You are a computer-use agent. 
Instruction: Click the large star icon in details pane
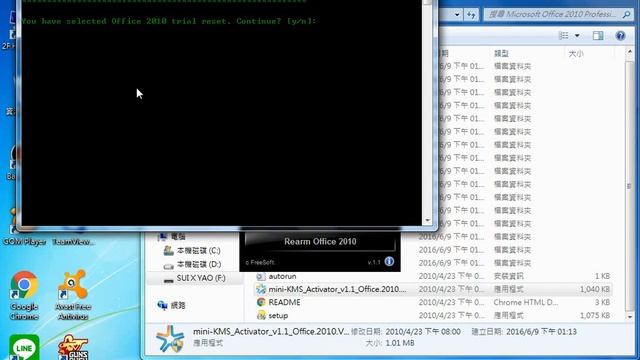(170, 338)
